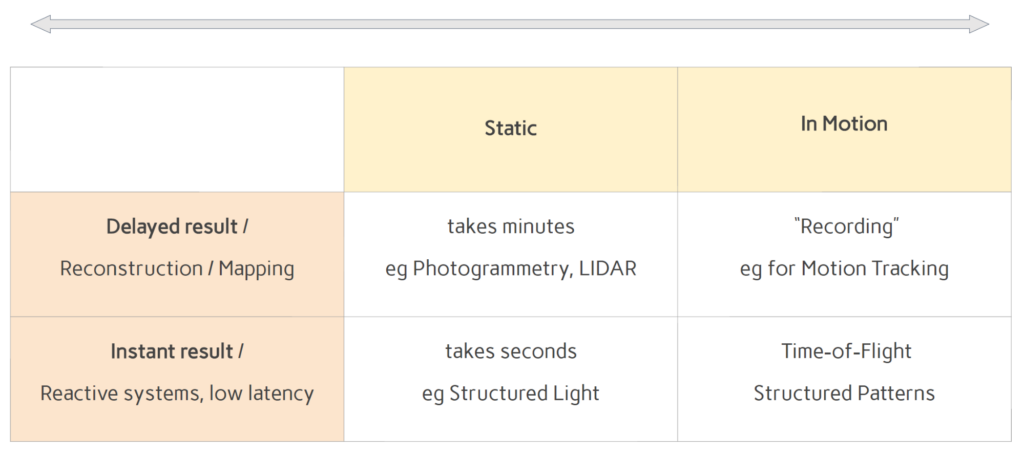This screenshot has width=1024, height=455.
Task: Click the "Reconstruction / Mapping" text
Action: coord(177,268)
